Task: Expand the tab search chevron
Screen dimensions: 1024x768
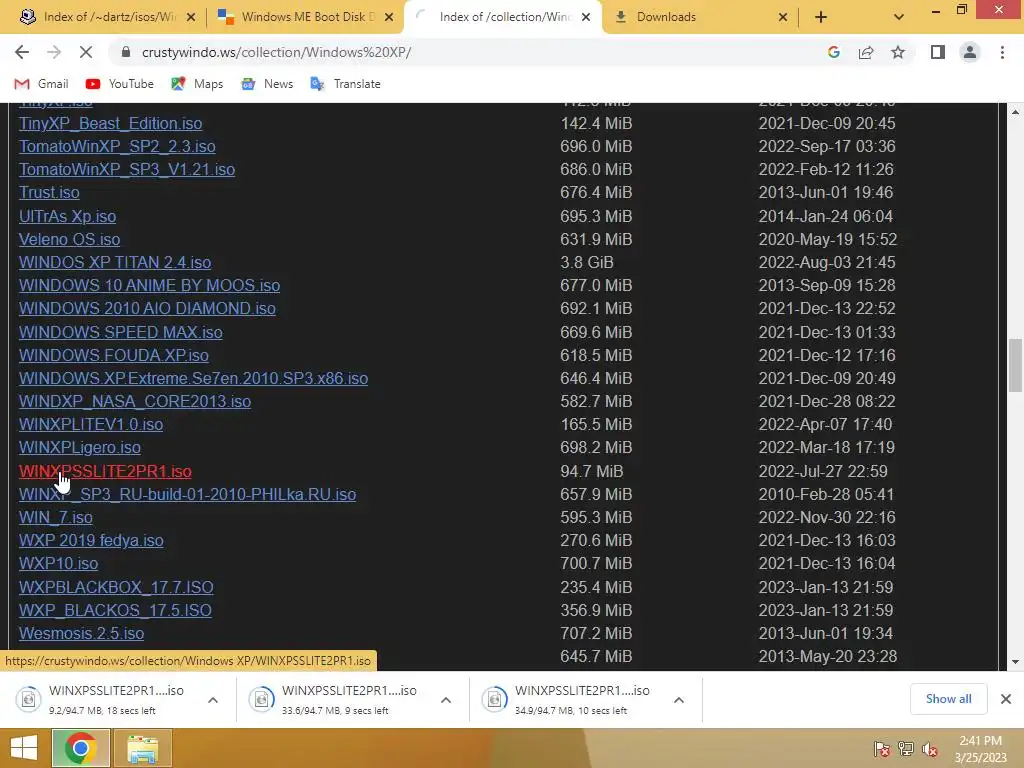Action: pyautogui.click(x=899, y=17)
